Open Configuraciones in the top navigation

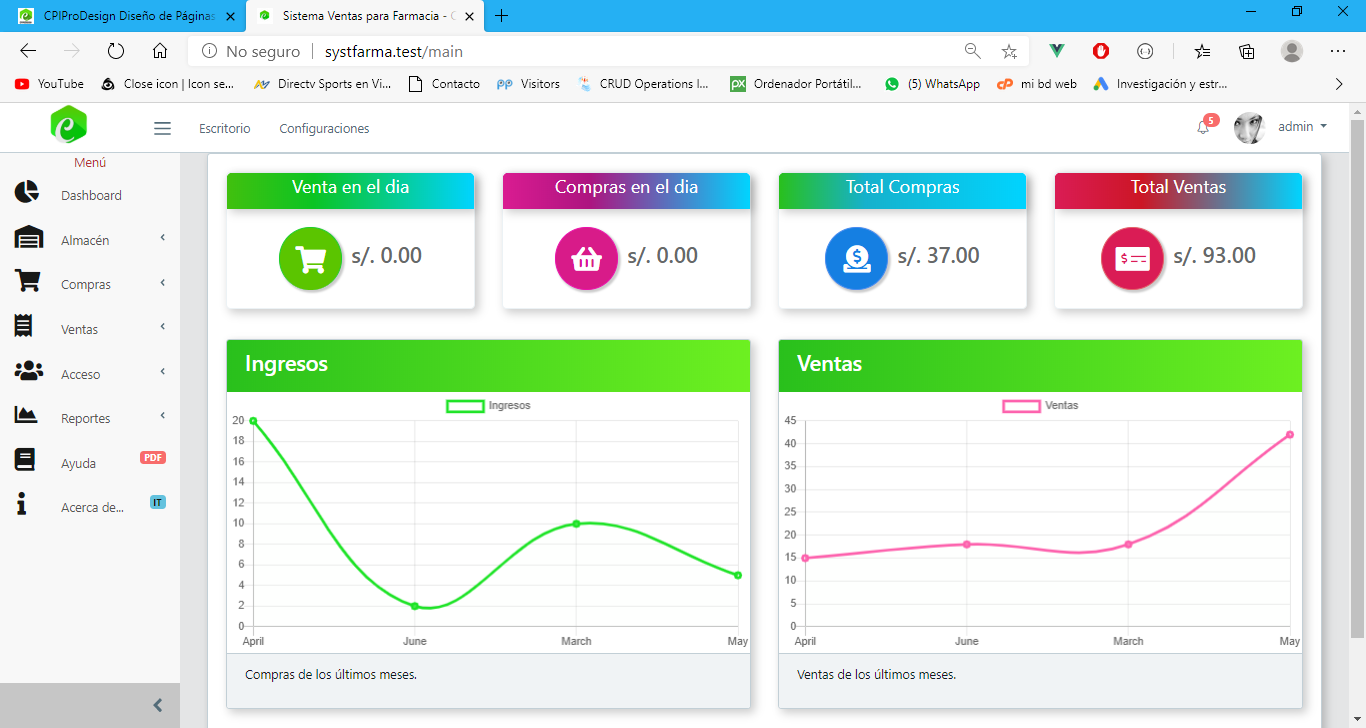click(x=324, y=128)
